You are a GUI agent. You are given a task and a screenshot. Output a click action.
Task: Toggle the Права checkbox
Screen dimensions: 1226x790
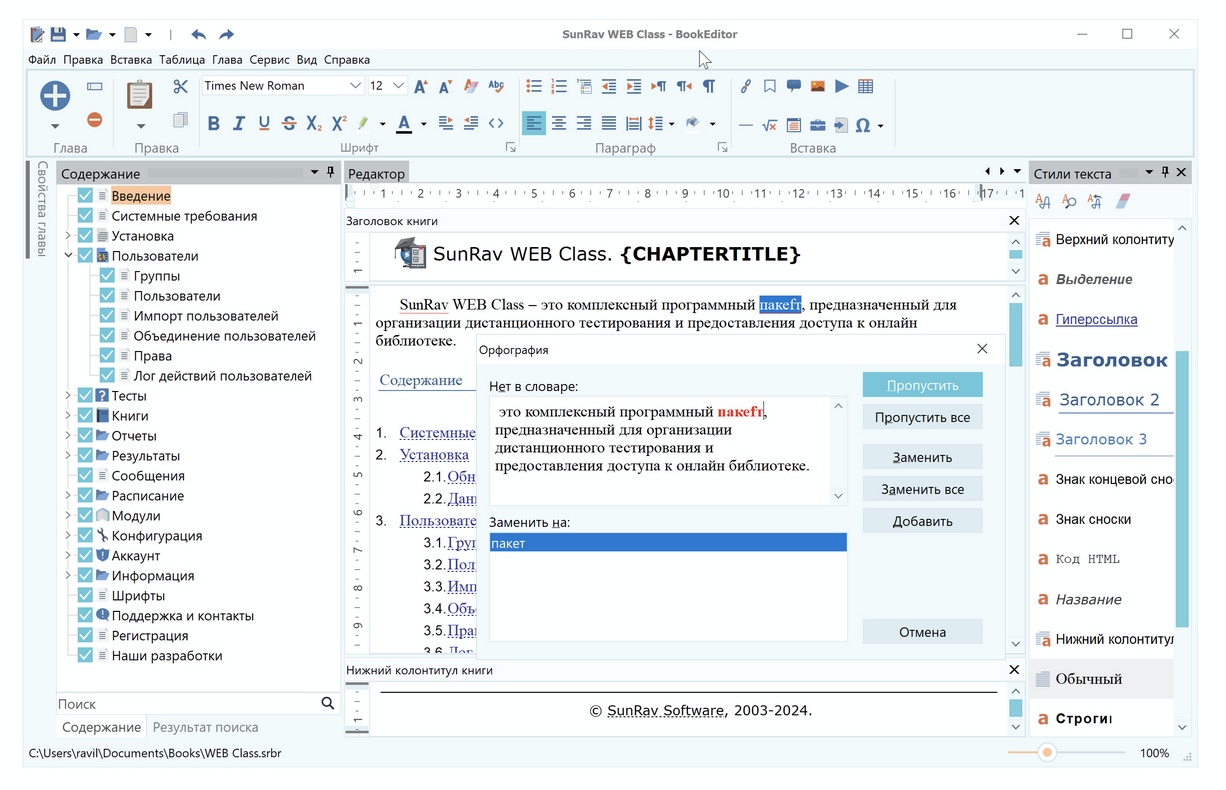(x=107, y=356)
